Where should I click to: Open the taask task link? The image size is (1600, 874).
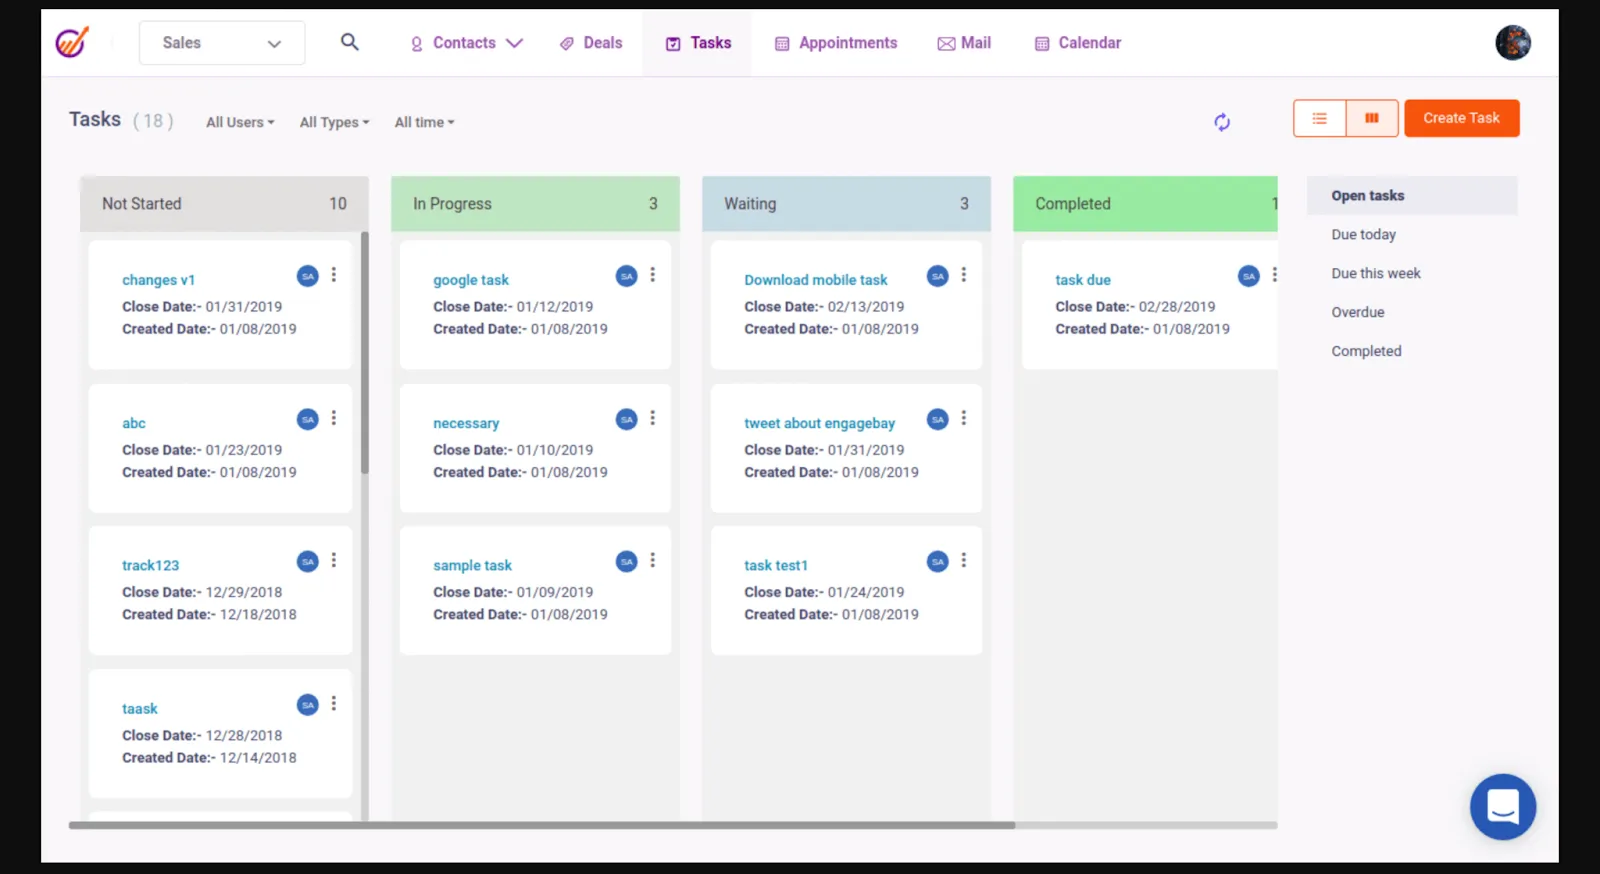coord(140,708)
